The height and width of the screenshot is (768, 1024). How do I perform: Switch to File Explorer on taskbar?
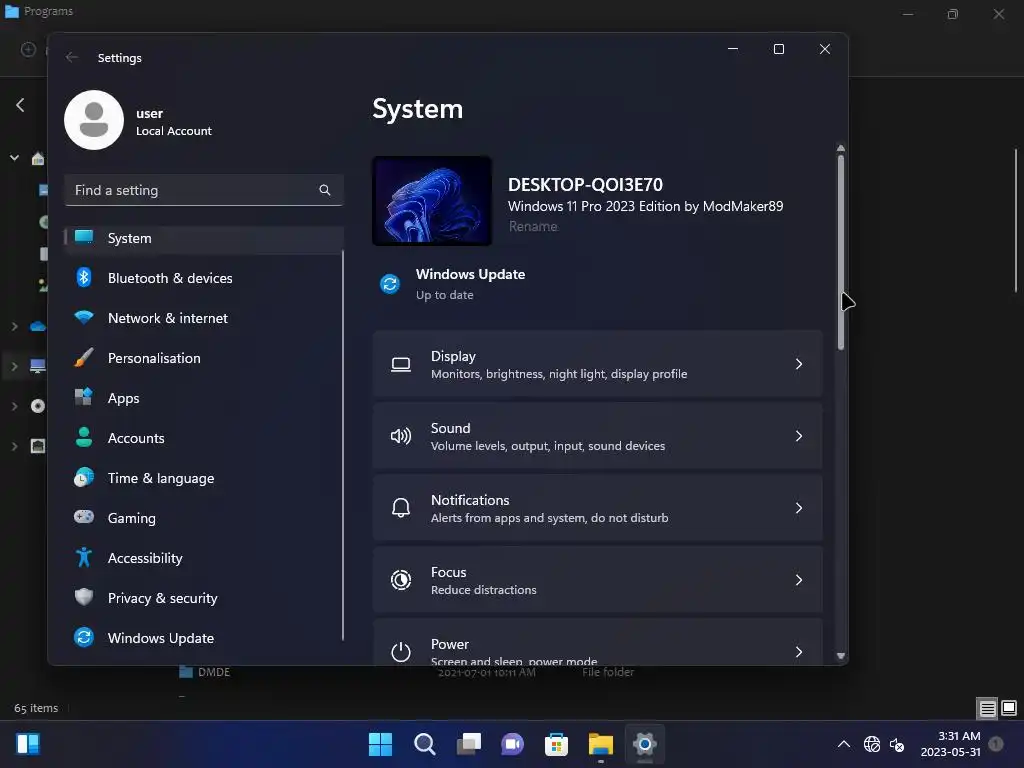click(600, 744)
